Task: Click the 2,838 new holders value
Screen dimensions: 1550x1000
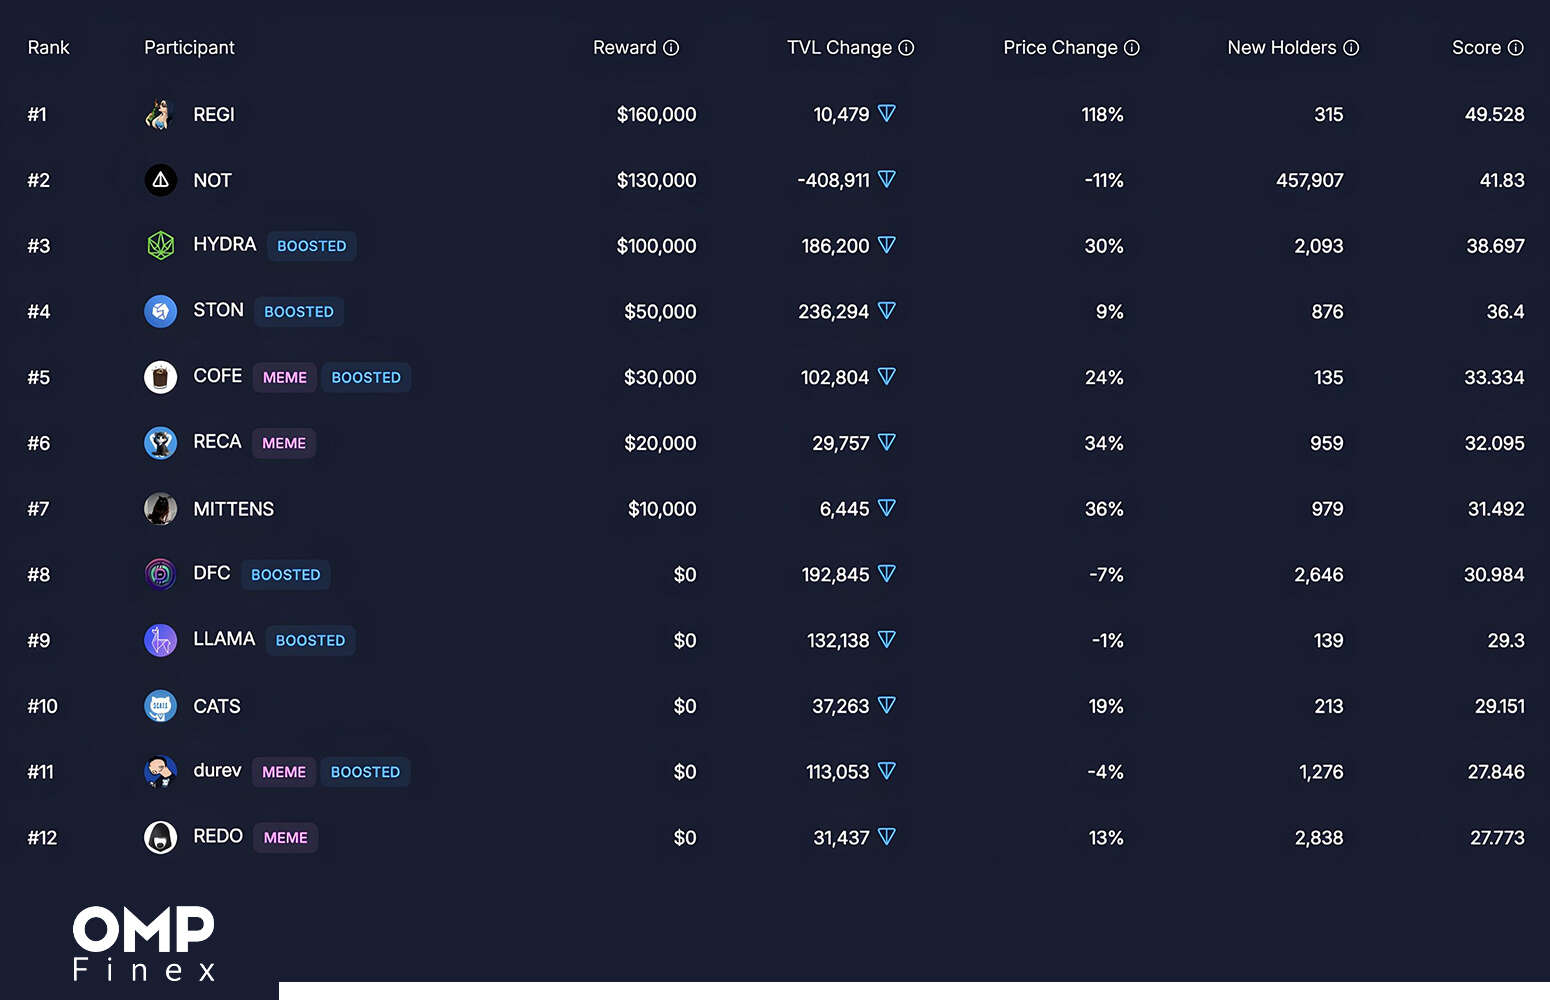Action: coord(1319,838)
